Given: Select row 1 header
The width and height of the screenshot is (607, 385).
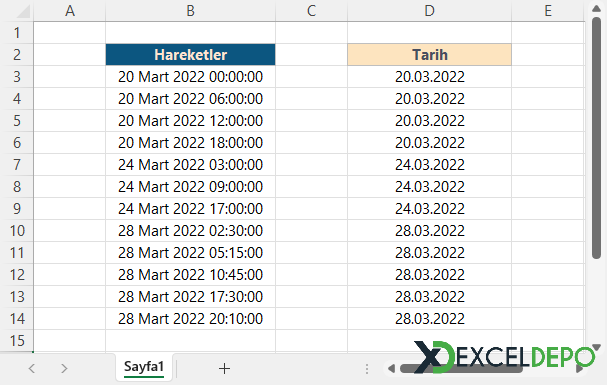Looking at the screenshot, I should coord(17,33).
